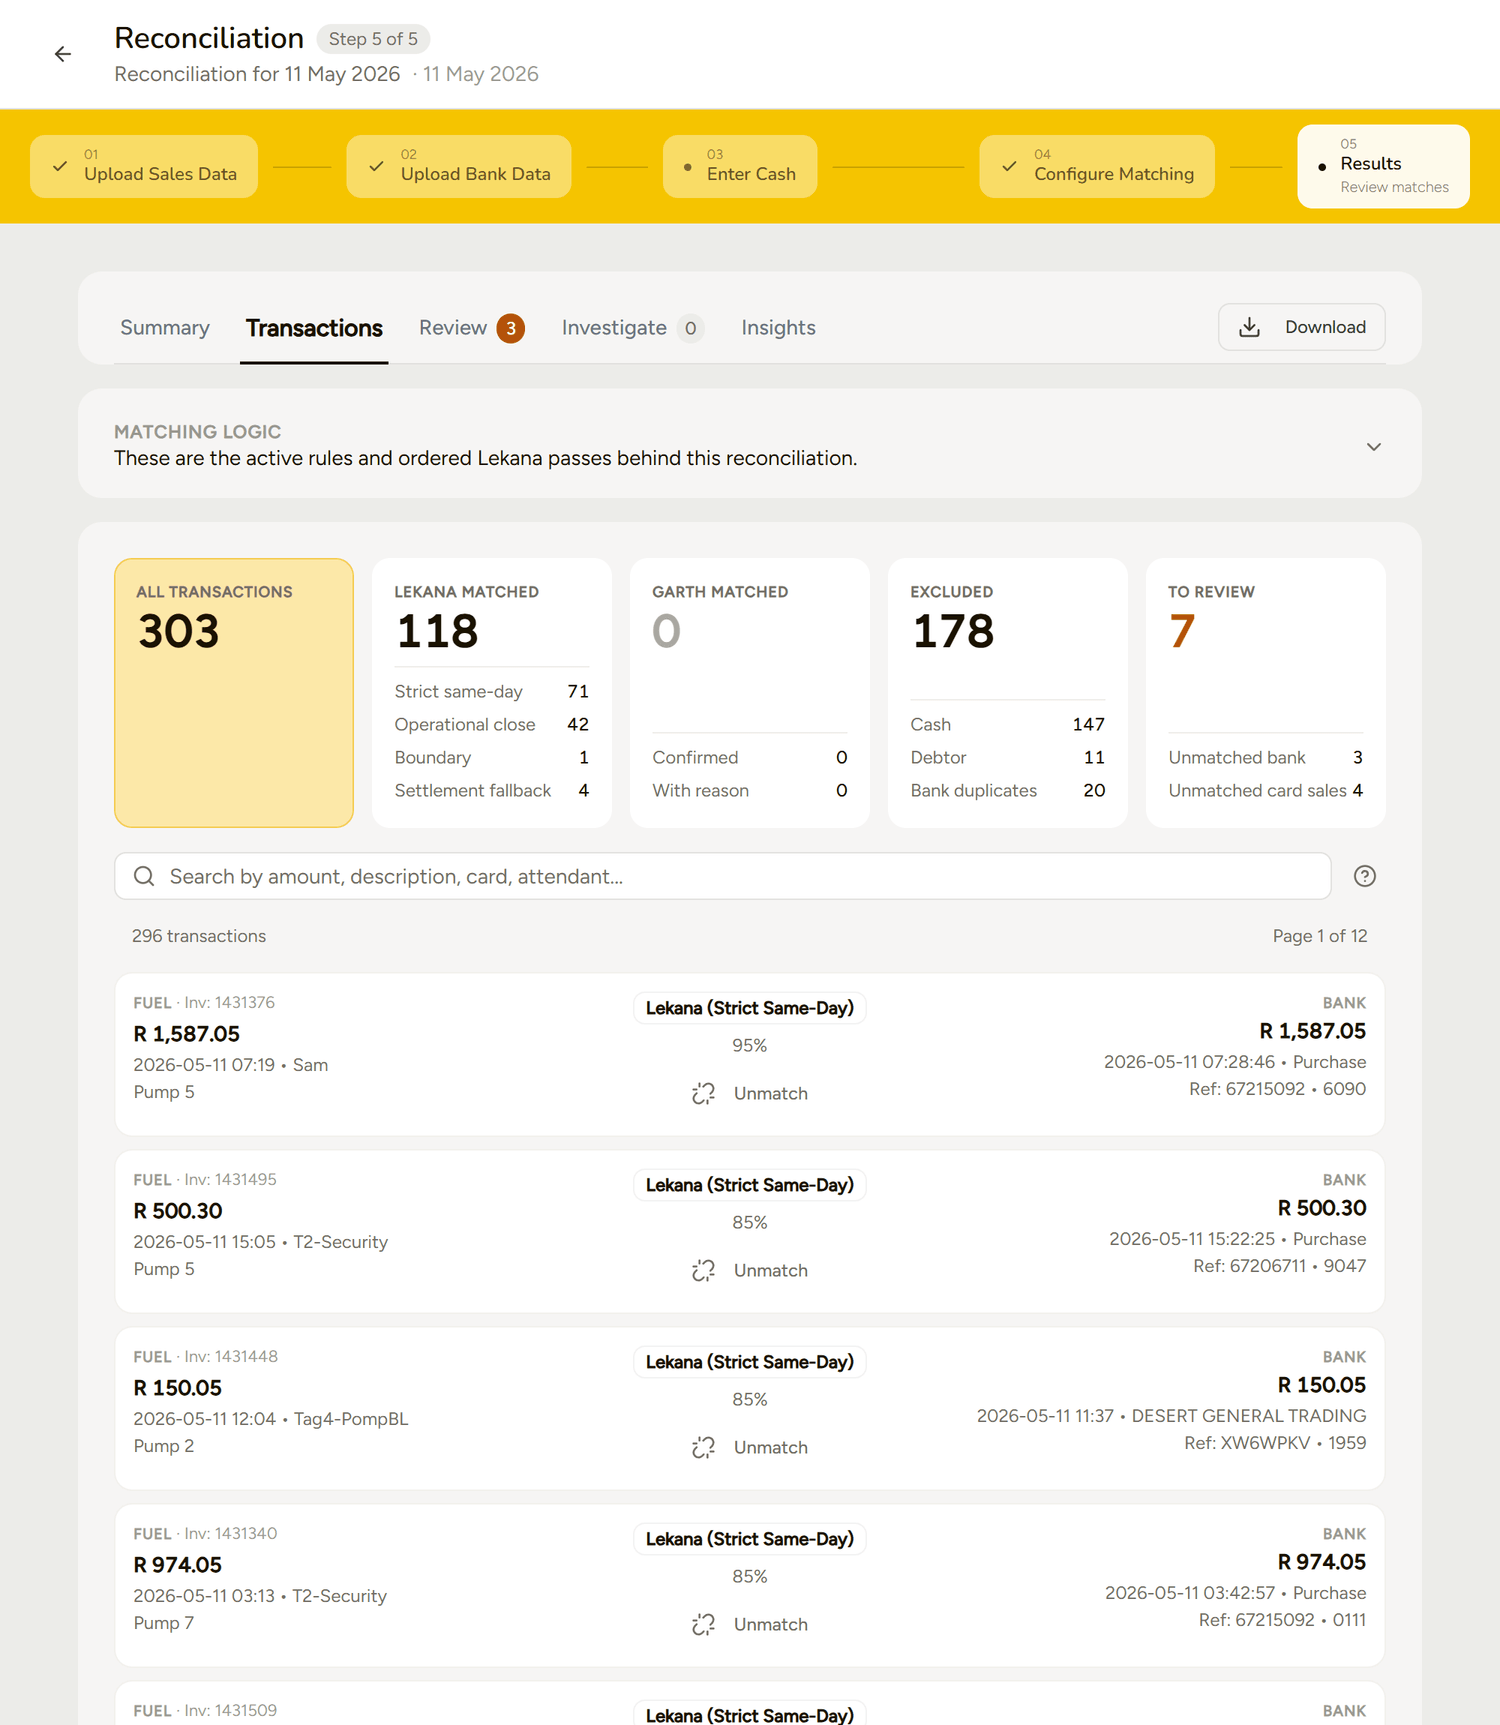Click unmatch icon for R 500.30 row
The height and width of the screenshot is (1725, 1500).
click(x=703, y=1270)
